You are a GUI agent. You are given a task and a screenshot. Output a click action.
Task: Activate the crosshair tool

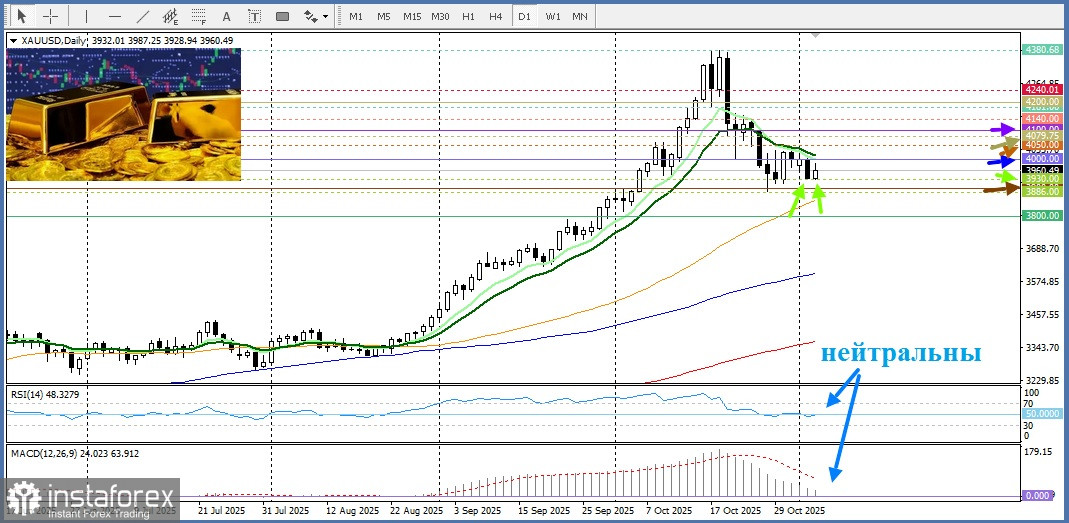tap(50, 16)
